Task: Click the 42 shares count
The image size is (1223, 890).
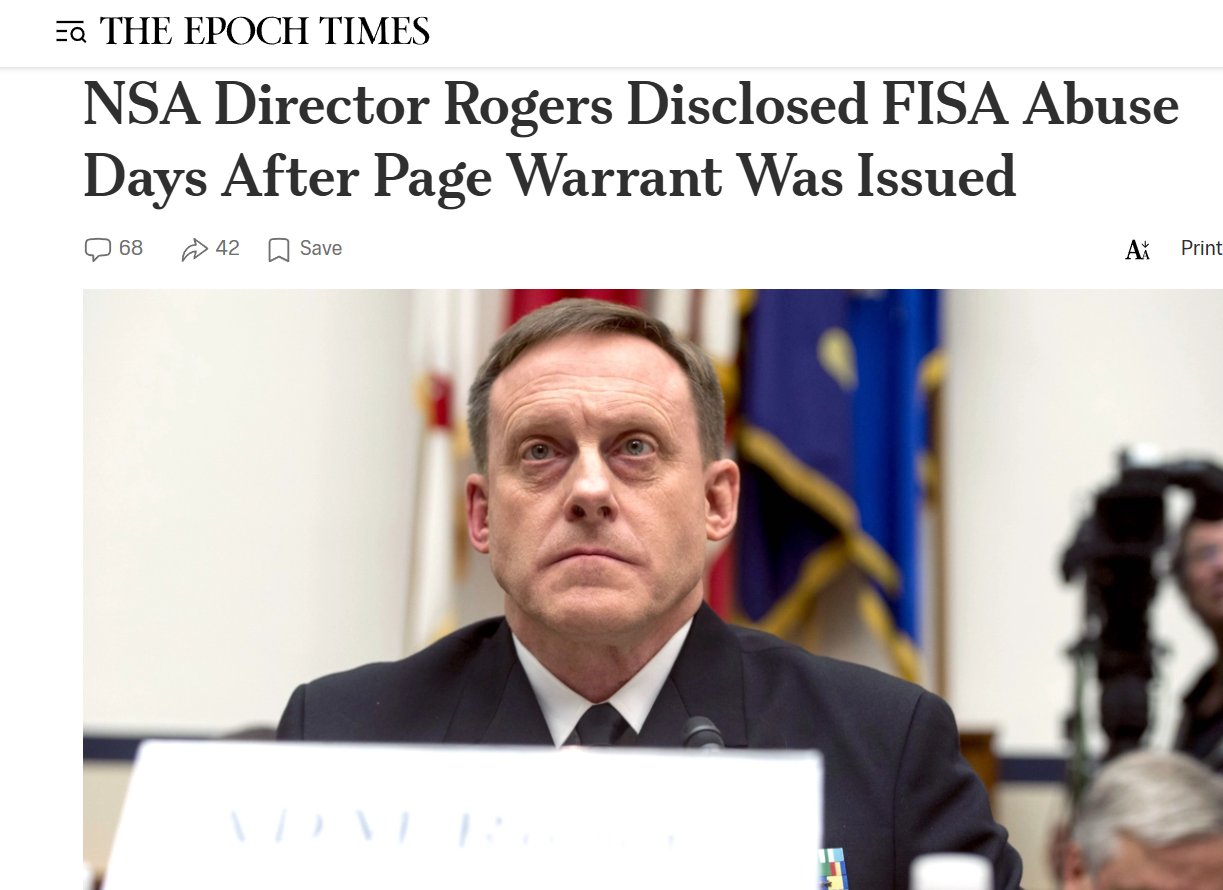Action: [228, 248]
